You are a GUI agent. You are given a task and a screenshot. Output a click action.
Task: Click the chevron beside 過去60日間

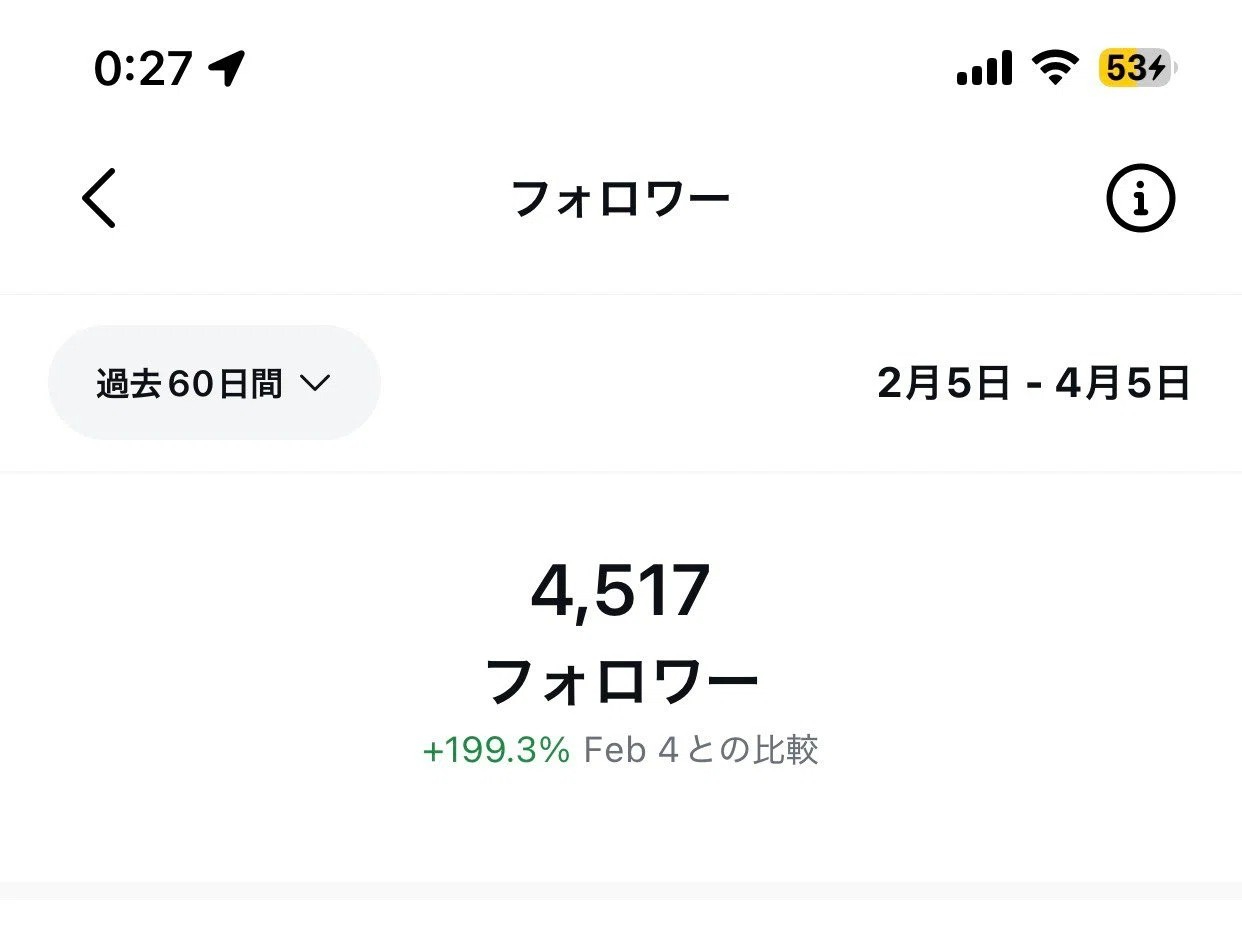[x=314, y=383]
